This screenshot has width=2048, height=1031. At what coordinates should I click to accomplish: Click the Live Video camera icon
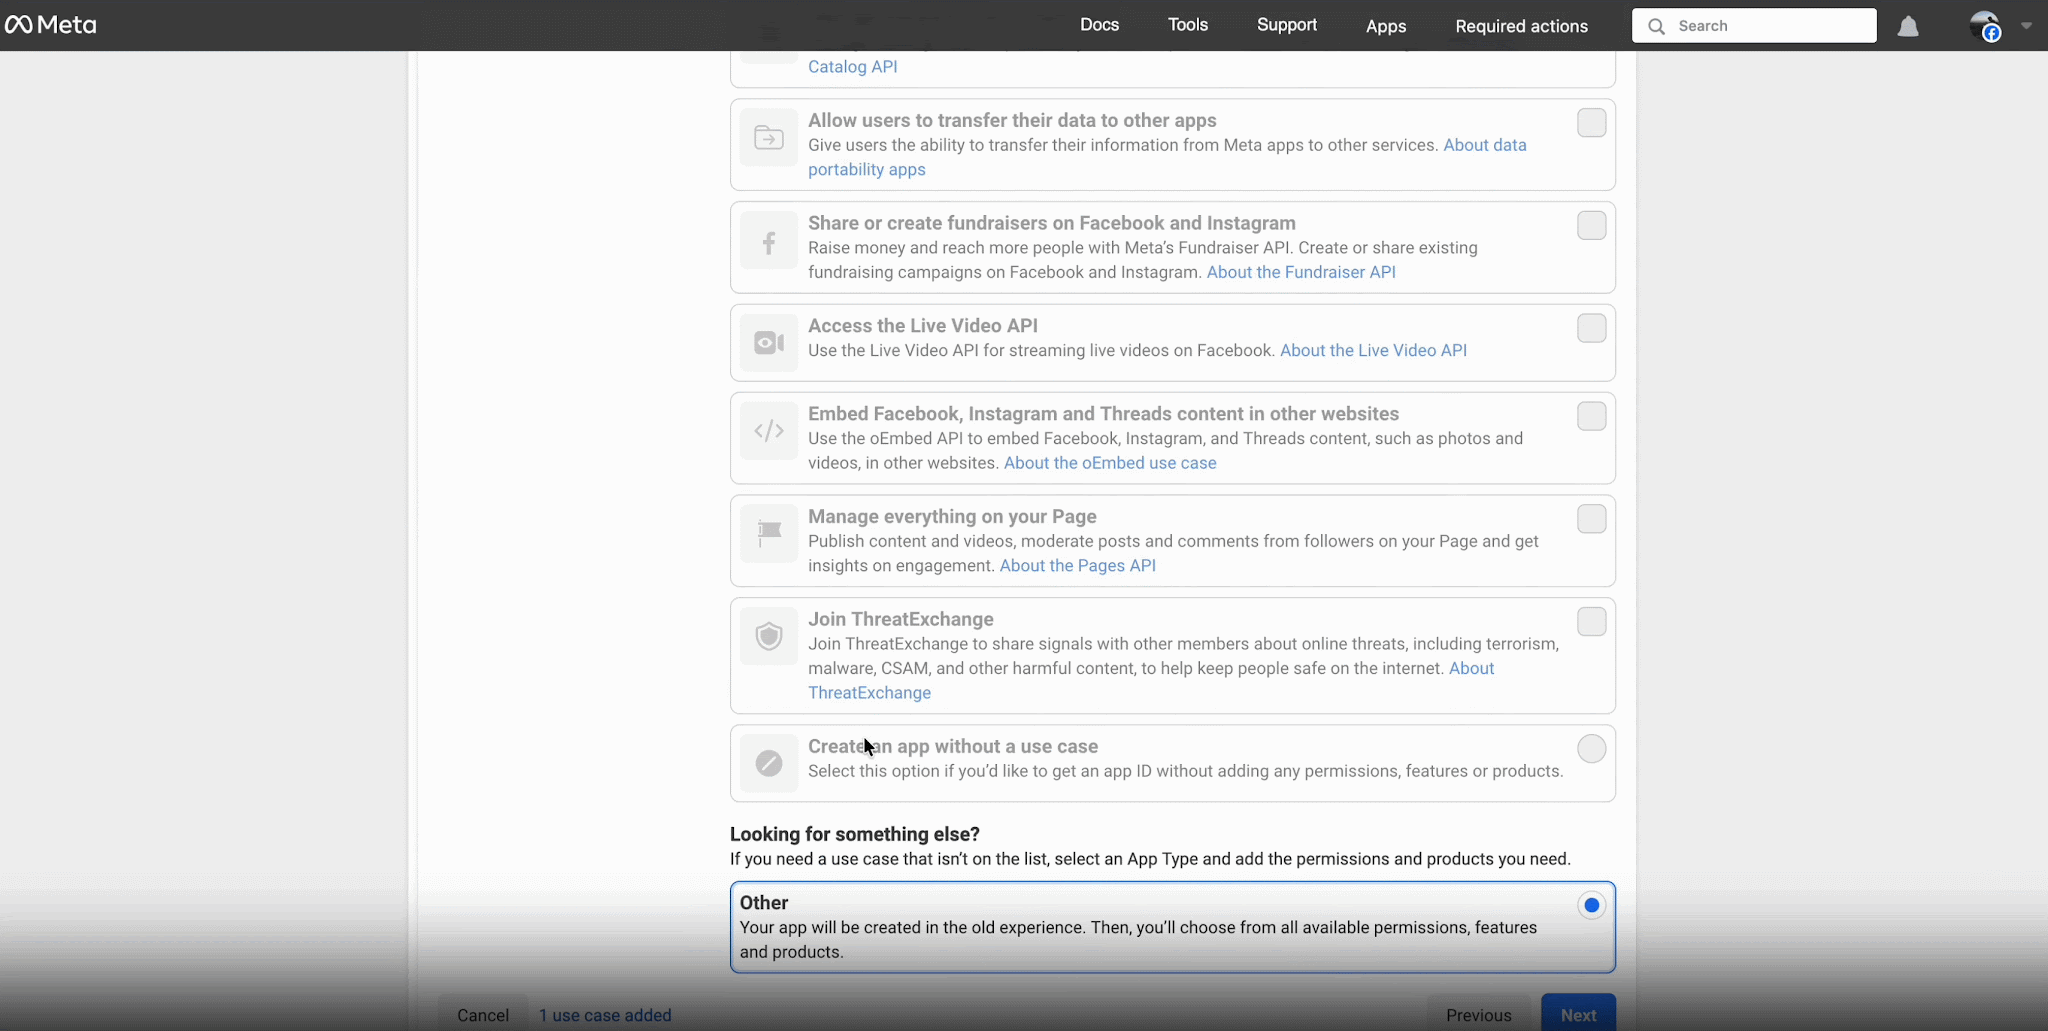click(x=769, y=343)
